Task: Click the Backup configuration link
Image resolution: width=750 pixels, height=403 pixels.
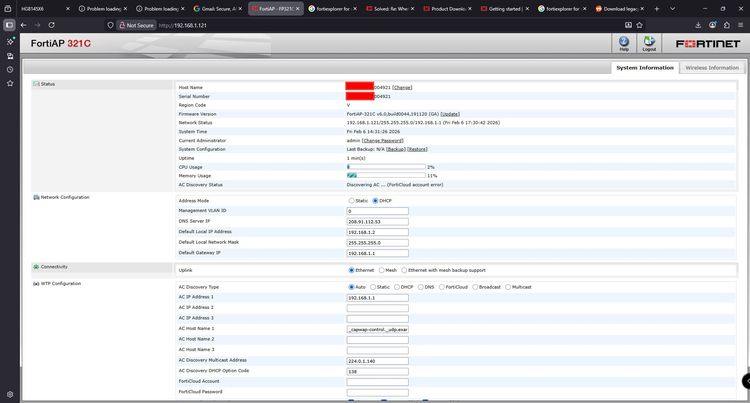Action: [396, 149]
